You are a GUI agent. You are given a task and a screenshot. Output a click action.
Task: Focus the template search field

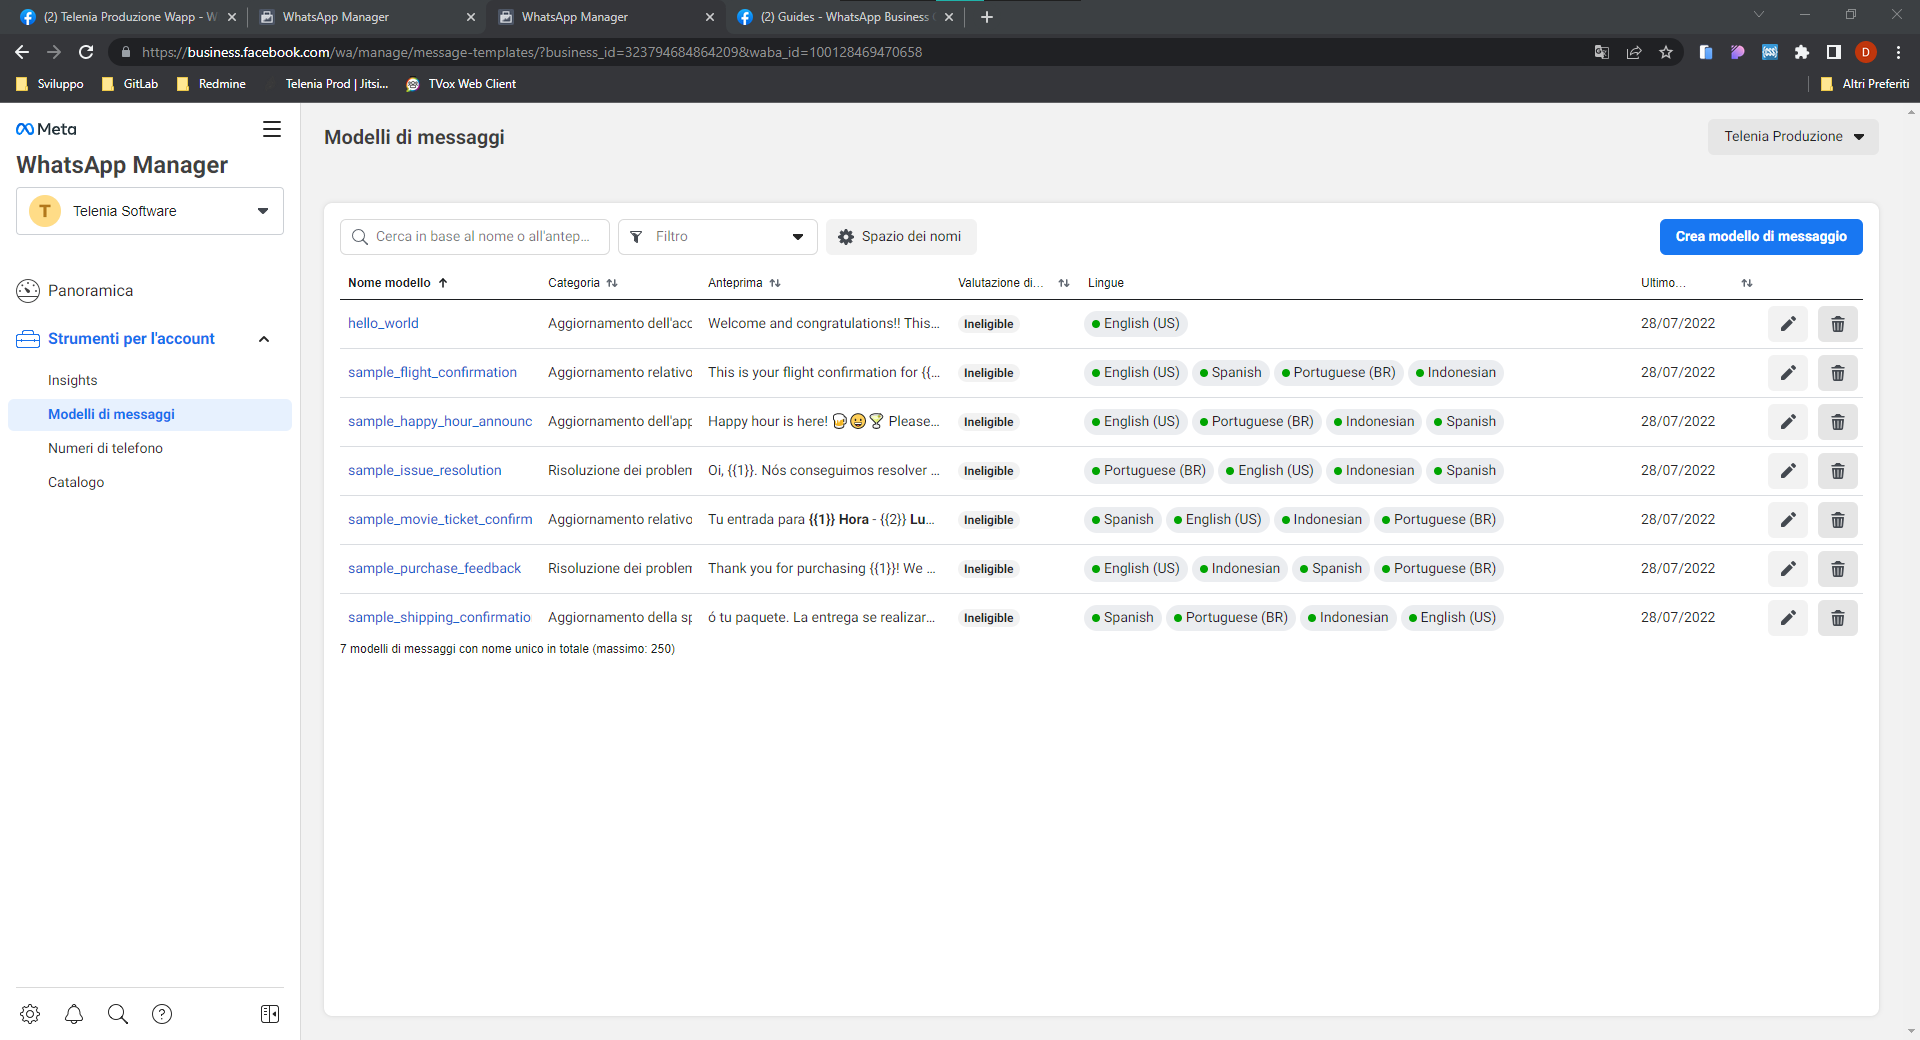(x=475, y=237)
